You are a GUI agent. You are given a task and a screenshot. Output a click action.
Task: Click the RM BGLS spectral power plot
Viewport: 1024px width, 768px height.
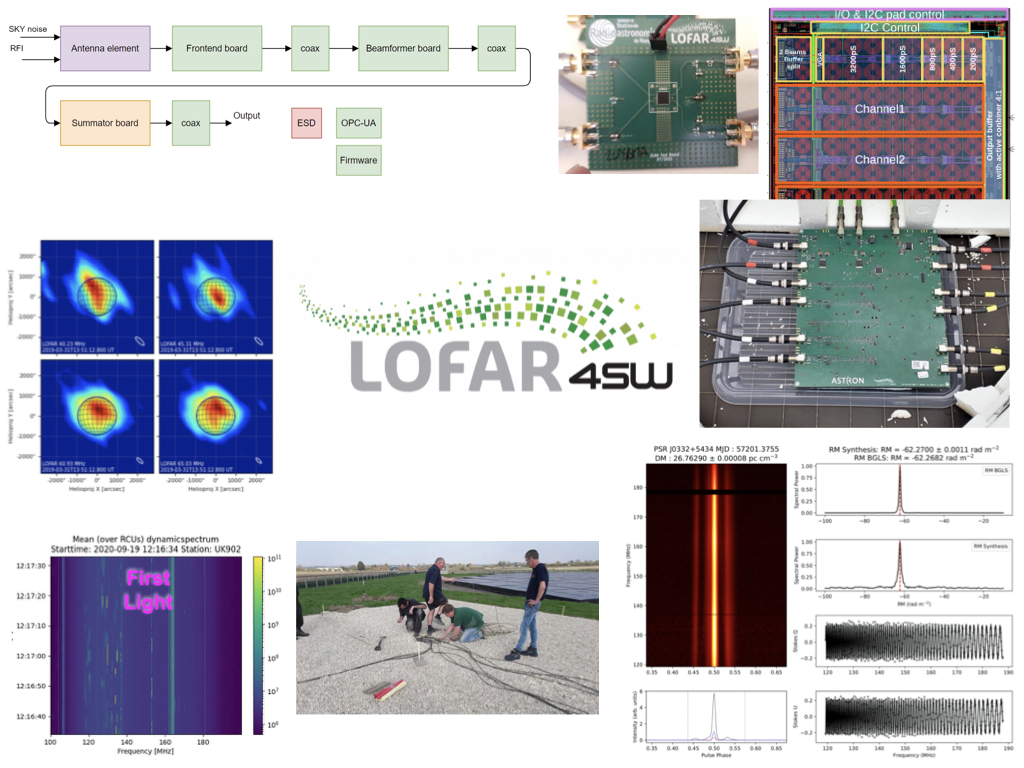(913, 490)
